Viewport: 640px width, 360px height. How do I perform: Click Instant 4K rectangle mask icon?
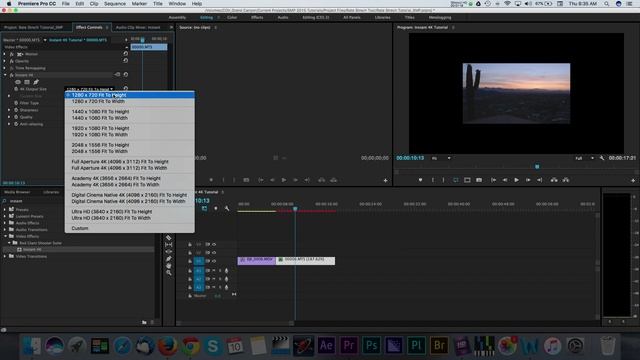tap(27, 82)
